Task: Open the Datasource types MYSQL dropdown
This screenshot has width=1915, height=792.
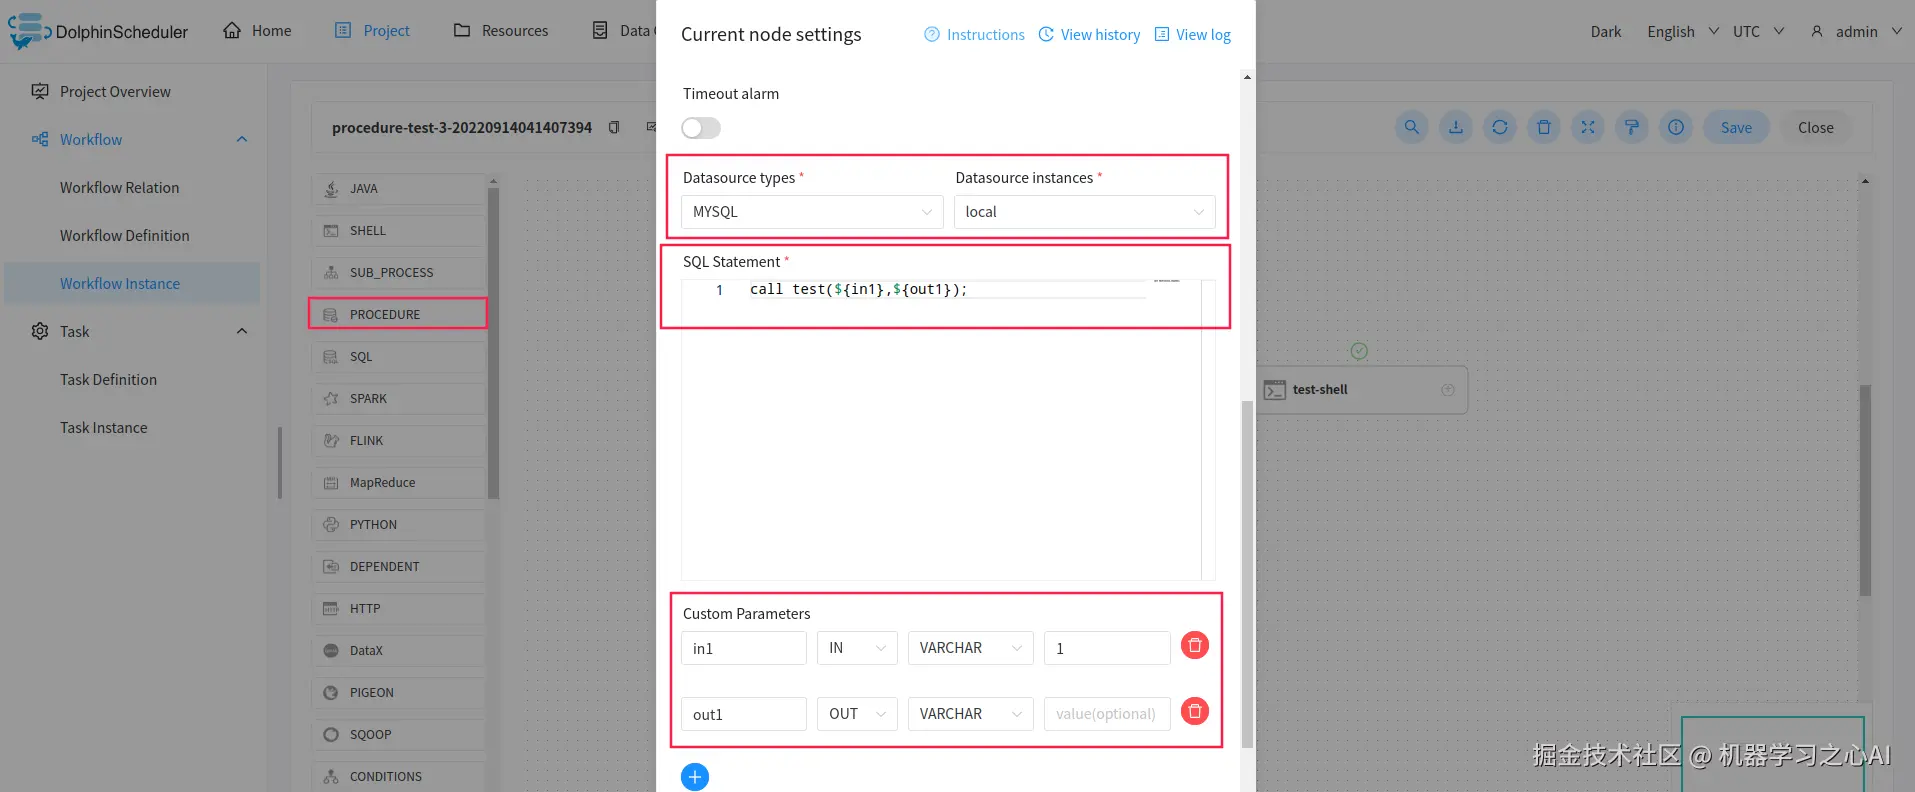Action: point(812,212)
